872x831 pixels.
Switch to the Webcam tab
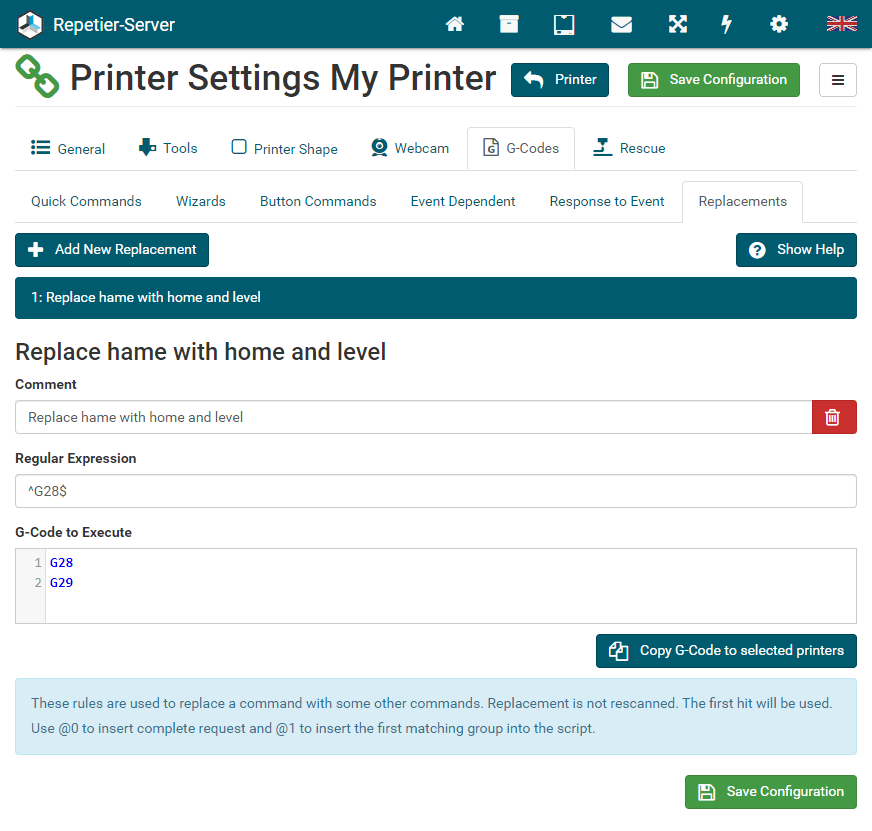(x=410, y=149)
